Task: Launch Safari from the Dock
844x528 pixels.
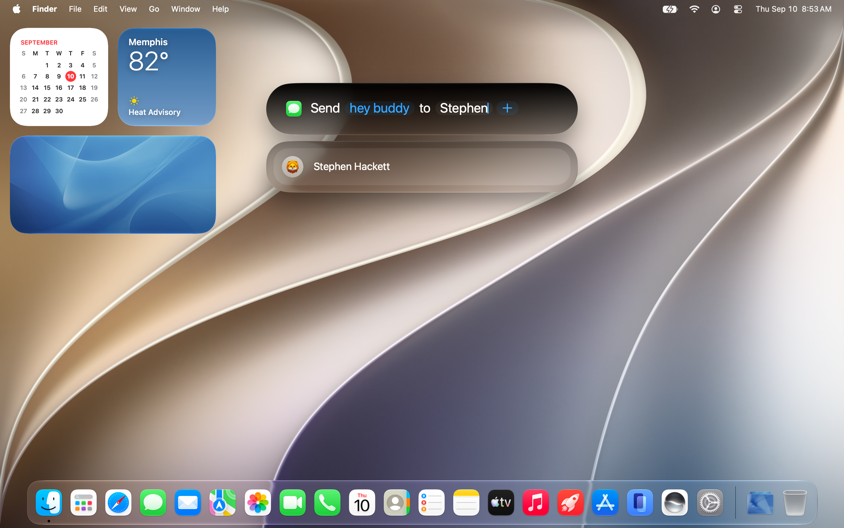Action: pyautogui.click(x=118, y=503)
